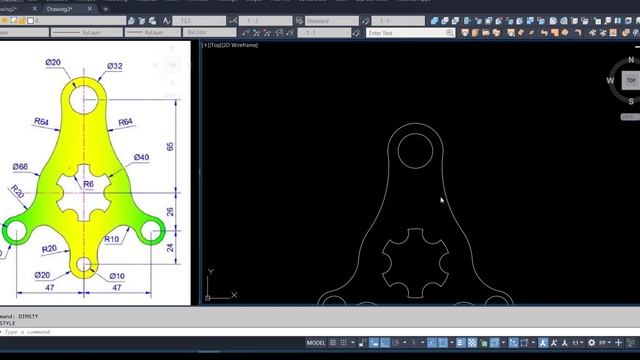Open the Multileader Style icon

tap(365, 20)
